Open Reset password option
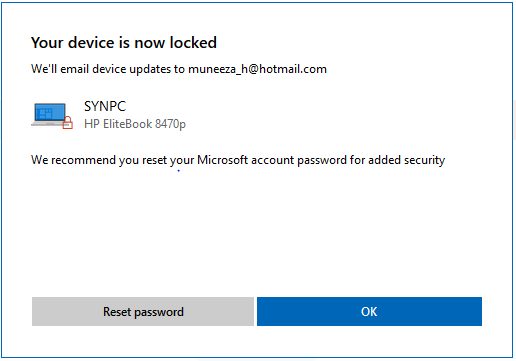 (143, 311)
